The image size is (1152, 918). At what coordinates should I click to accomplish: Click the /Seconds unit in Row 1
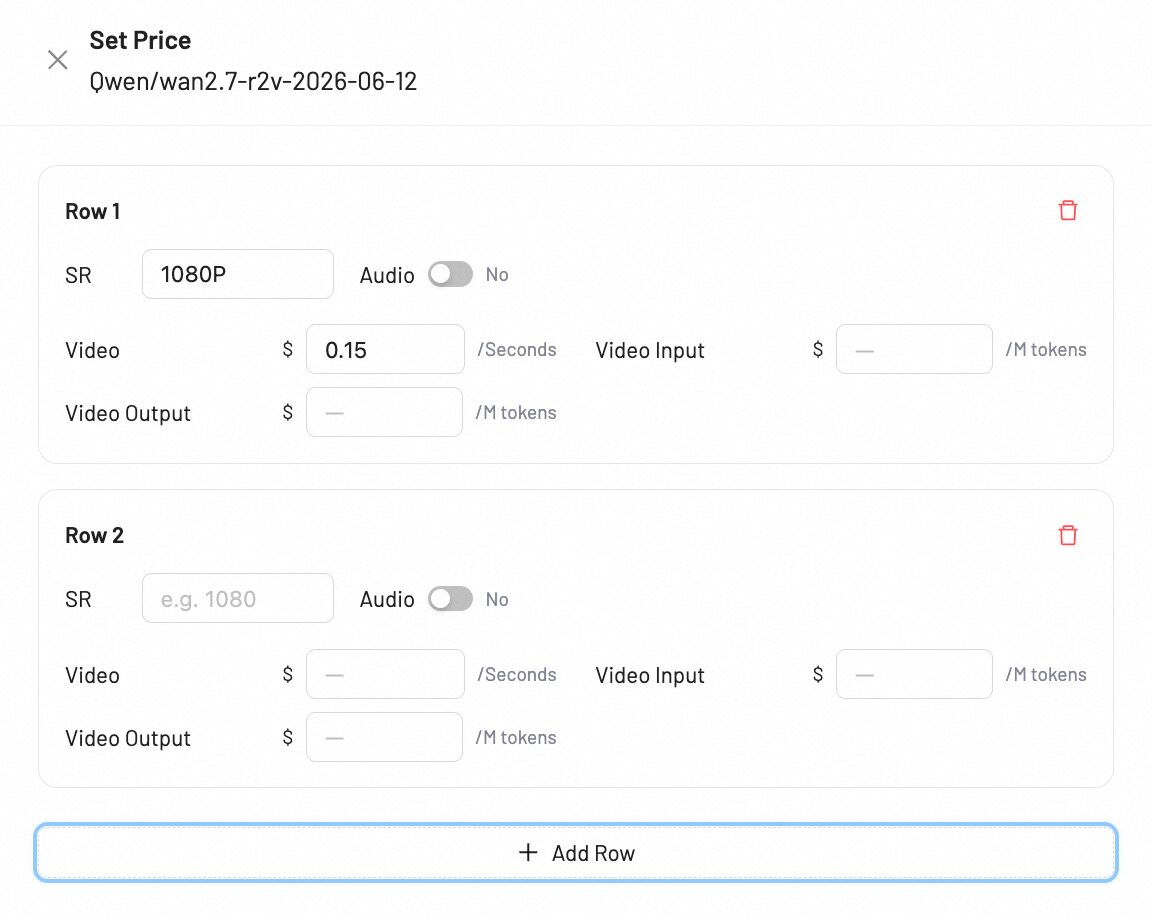(517, 350)
